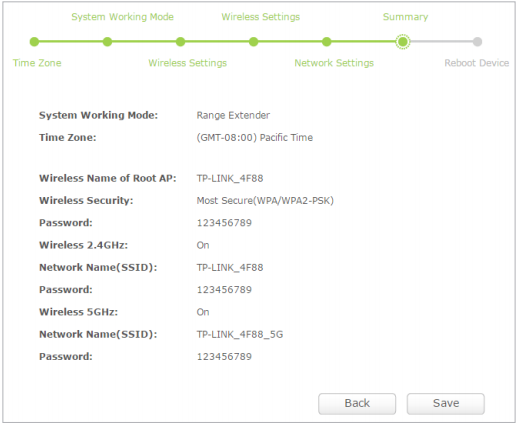The width and height of the screenshot is (518, 426).
Task: Click the Root AP name TP-LINK_4F88
Action: coord(230,178)
